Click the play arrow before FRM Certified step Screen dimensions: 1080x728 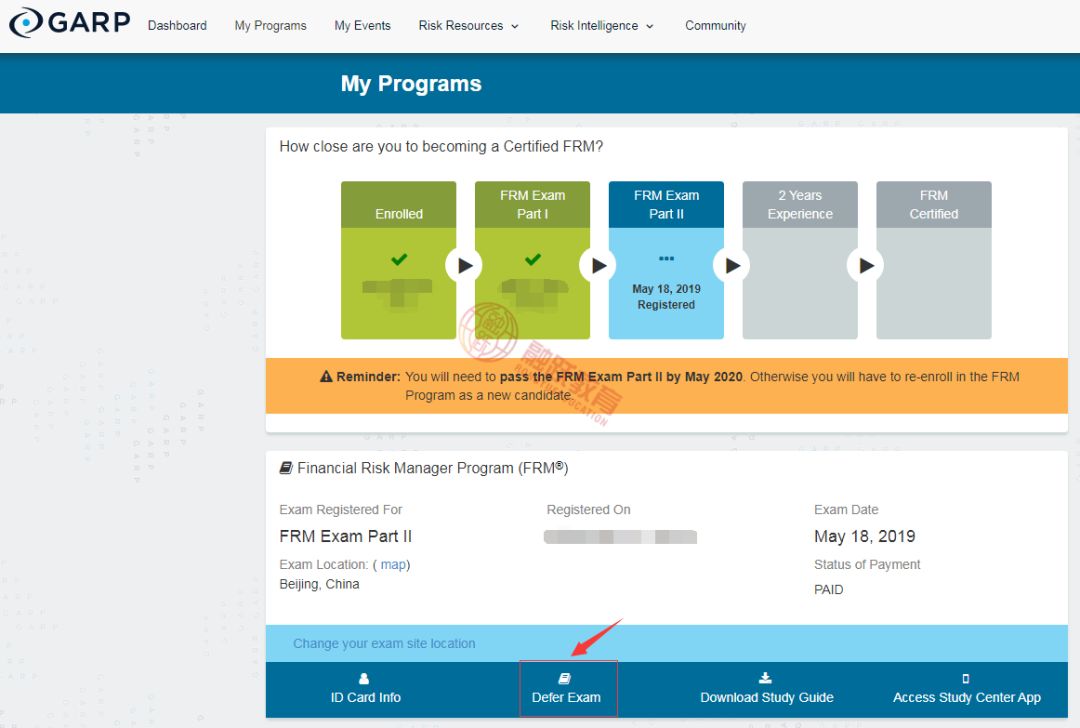click(866, 266)
